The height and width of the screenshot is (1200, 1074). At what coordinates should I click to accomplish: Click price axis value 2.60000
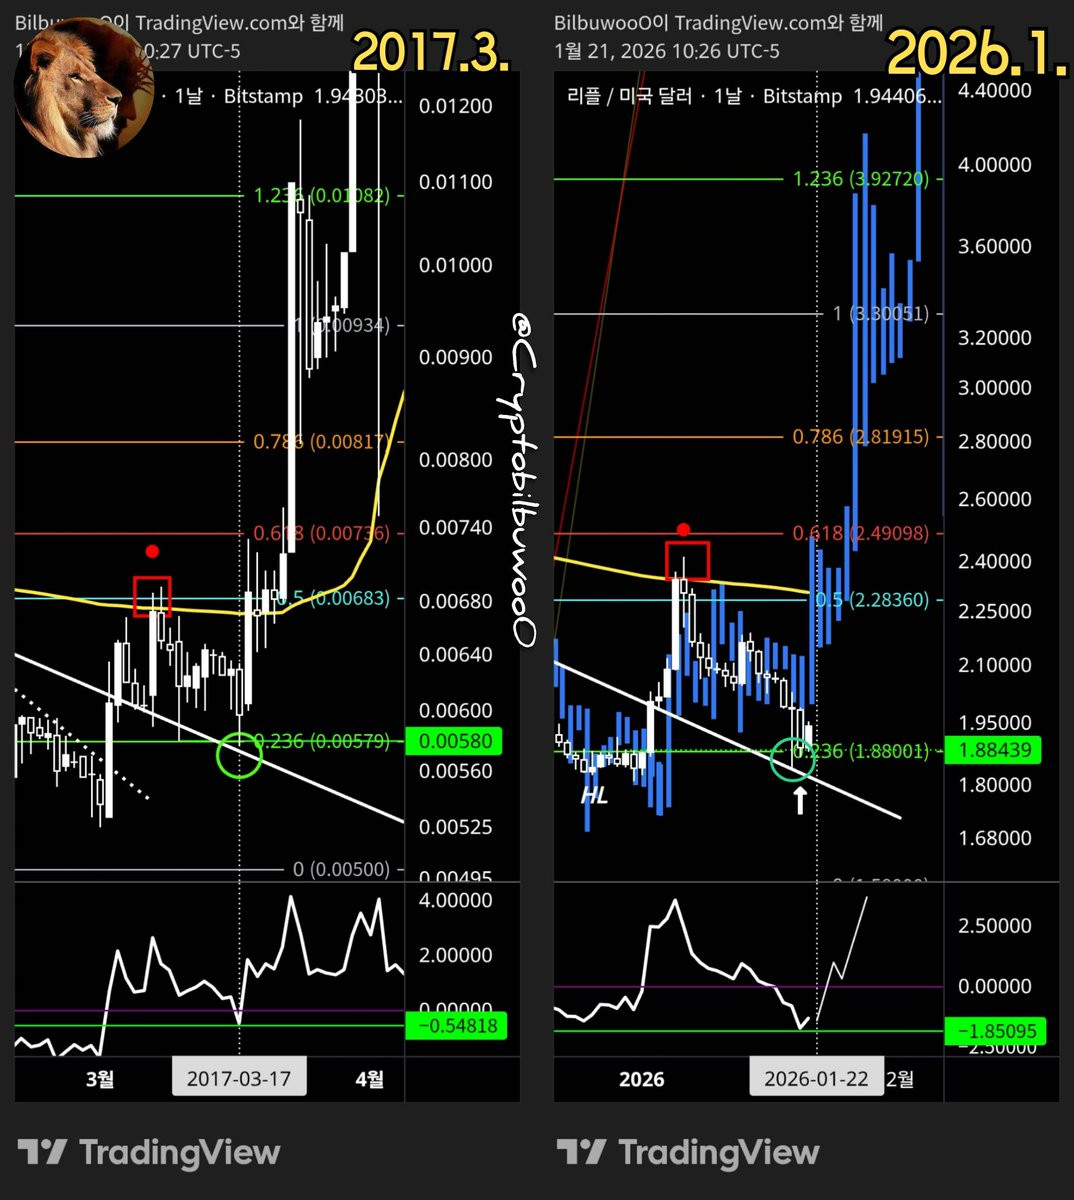[x=994, y=500]
